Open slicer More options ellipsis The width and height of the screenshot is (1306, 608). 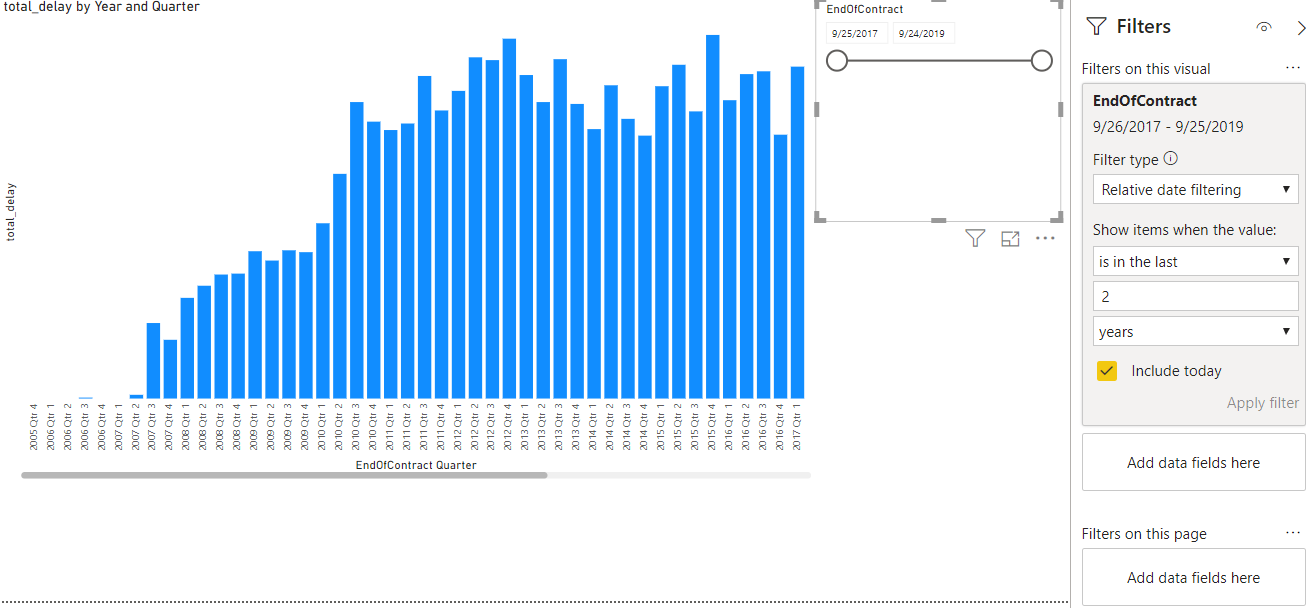pyautogui.click(x=1045, y=238)
